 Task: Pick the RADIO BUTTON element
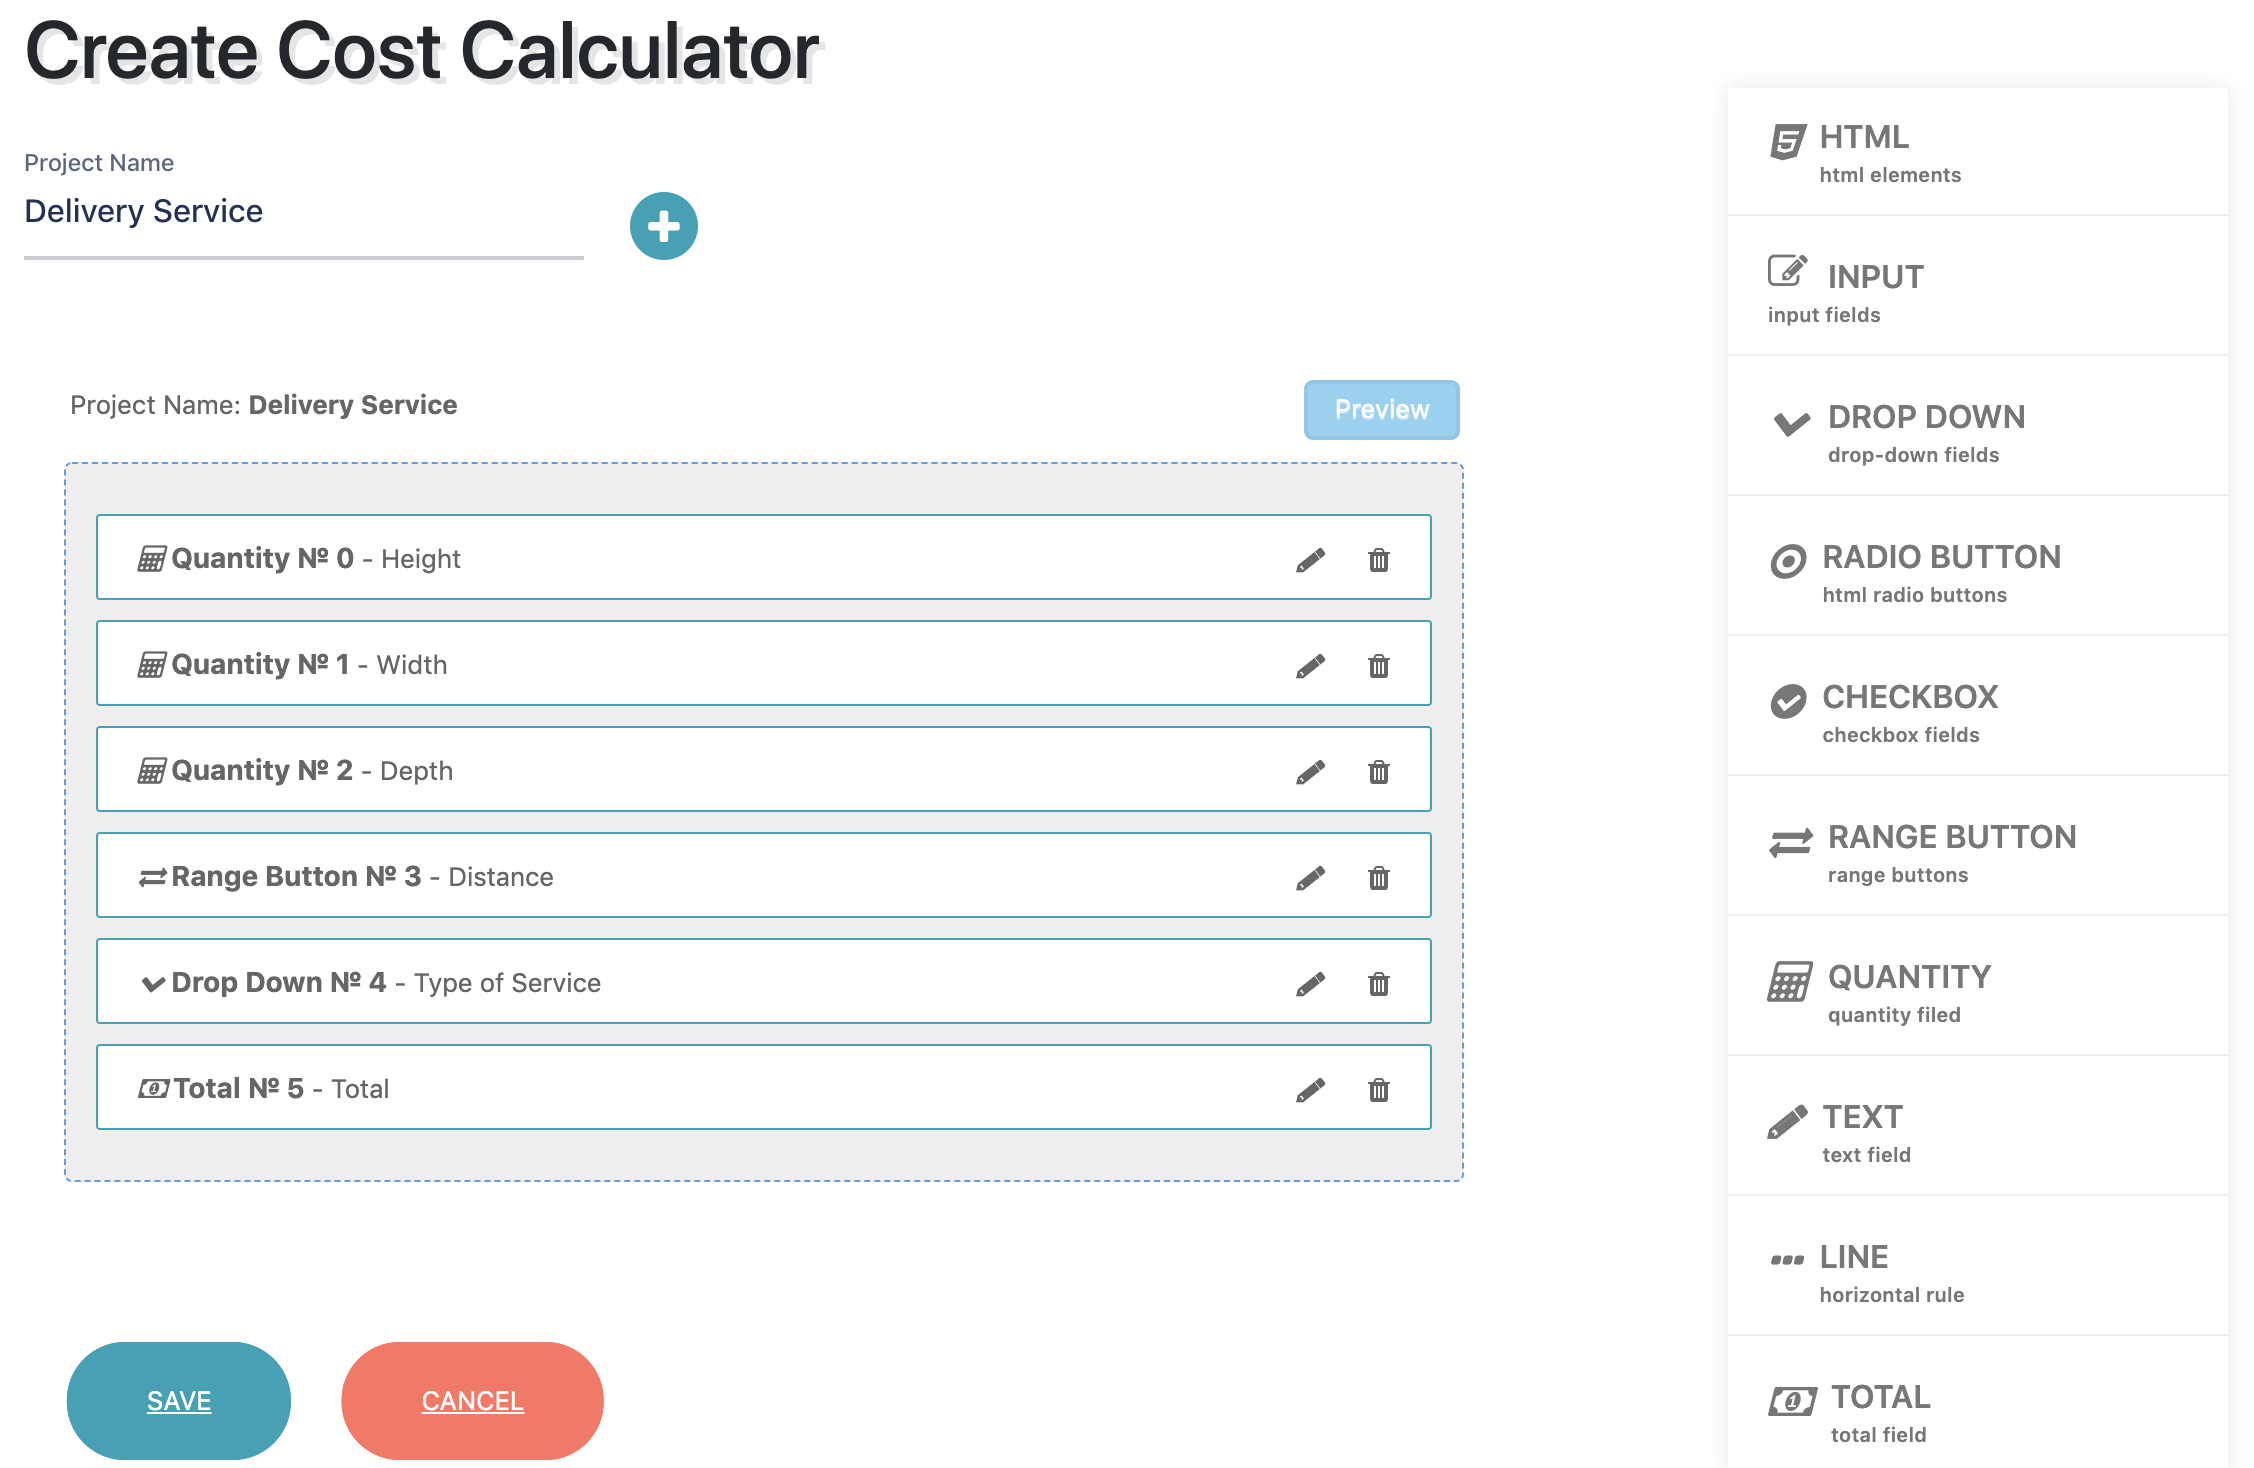(1977, 566)
